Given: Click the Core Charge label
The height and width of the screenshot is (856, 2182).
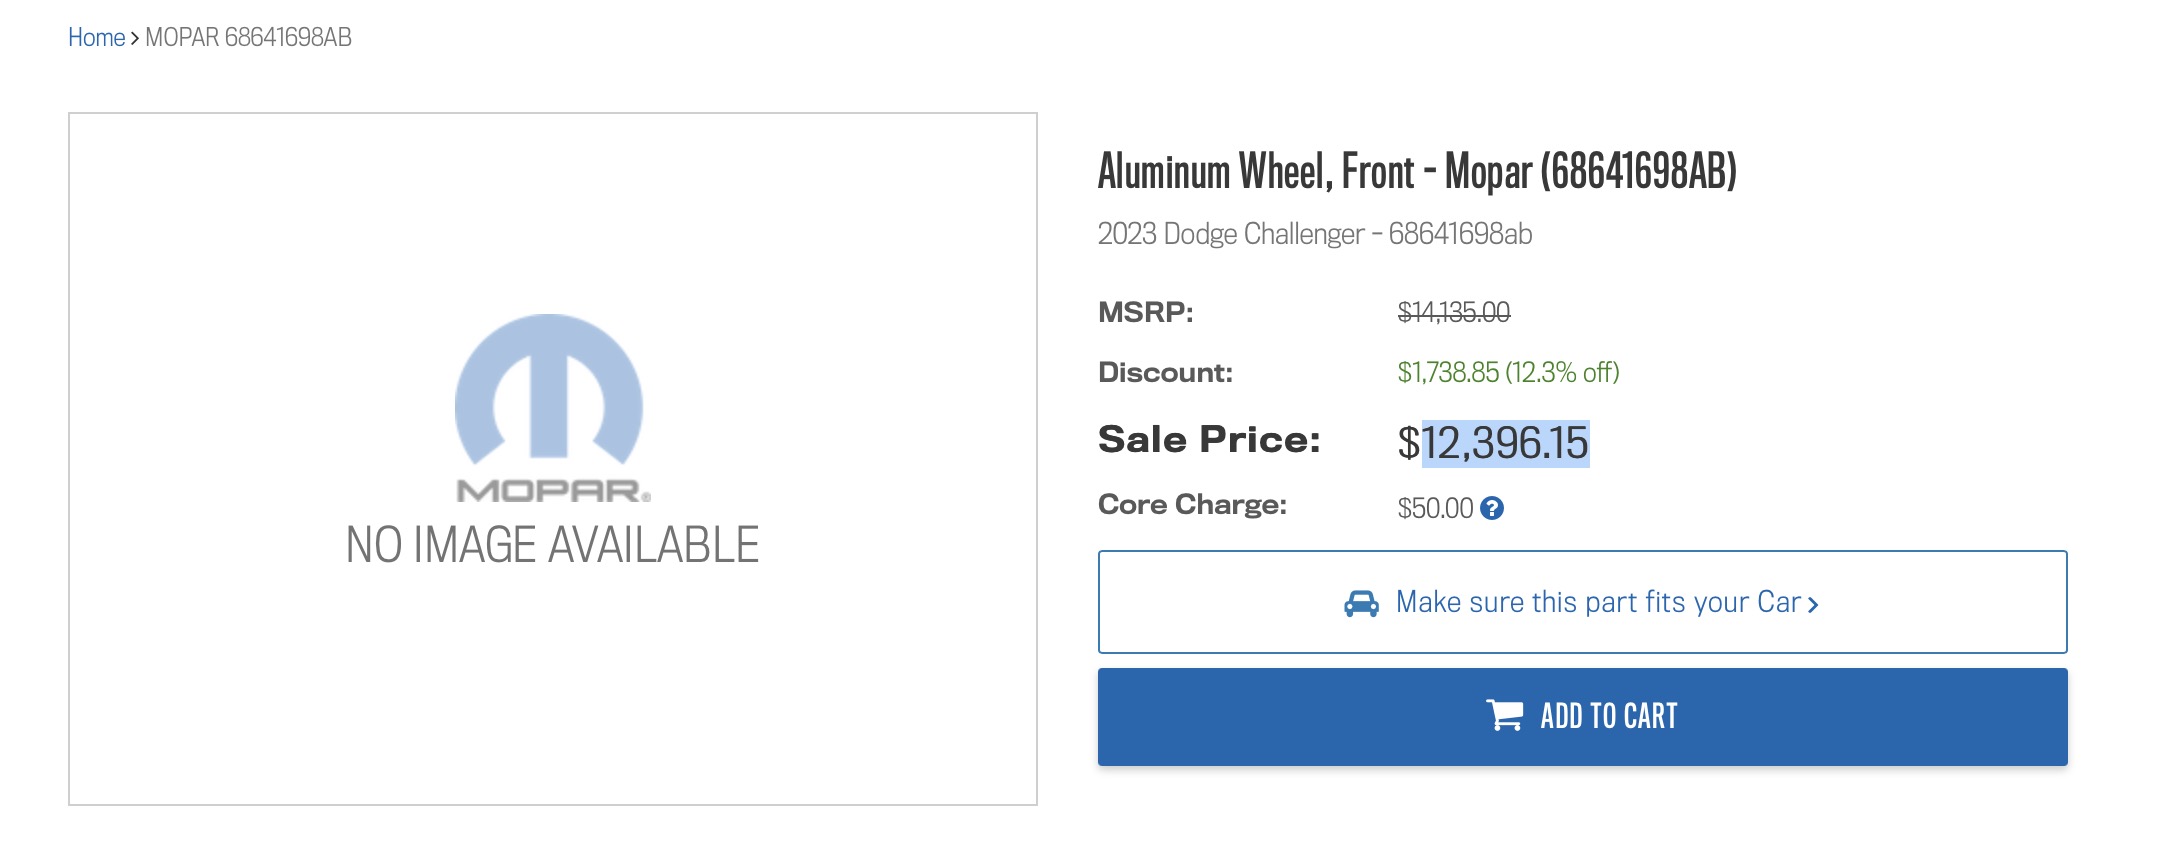Looking at the screenshot, I should 1192,505.
